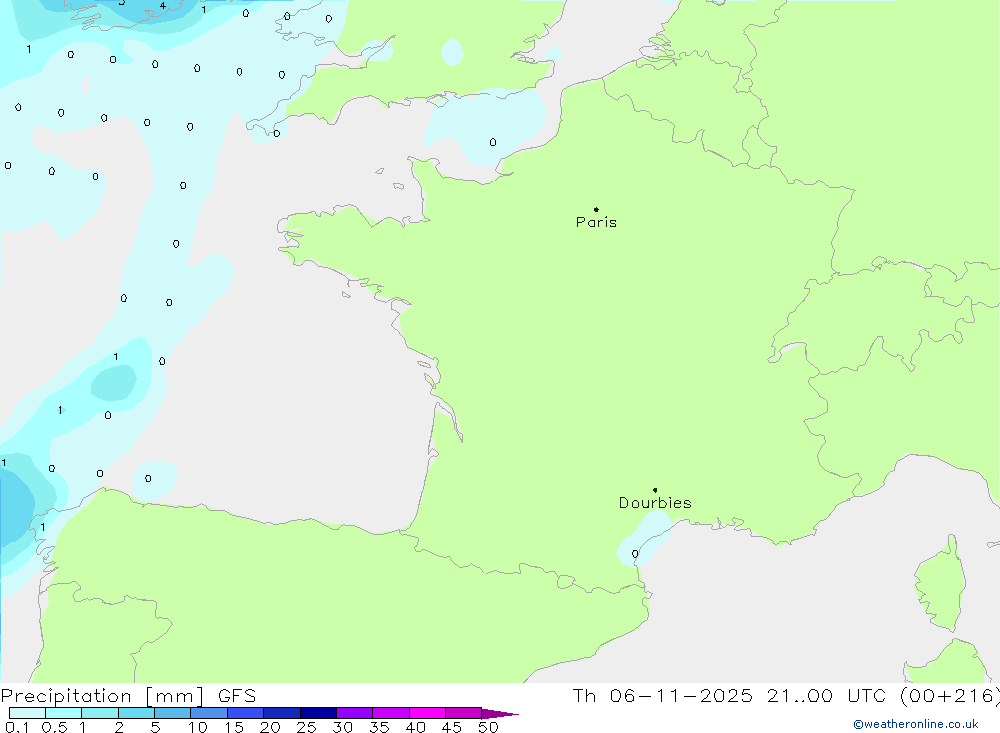Click the legend label 35

pyautogui.click(x=379, y=727)
